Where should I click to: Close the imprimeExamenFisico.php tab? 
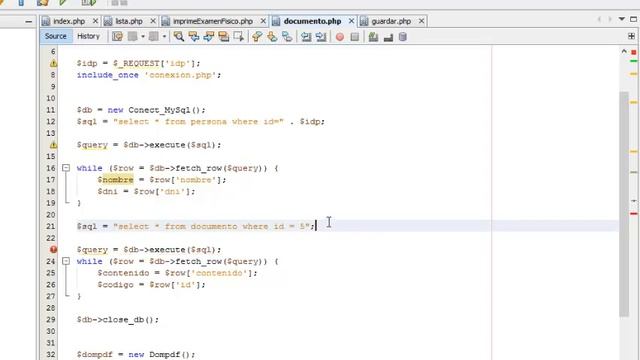click(263, 21)
